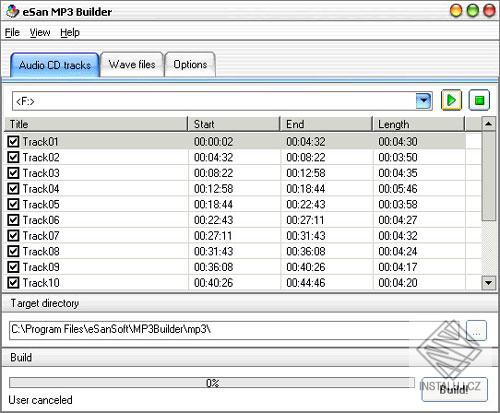
Task: Click Track03 end time 00:12:58
Action: tap(306, 173)
